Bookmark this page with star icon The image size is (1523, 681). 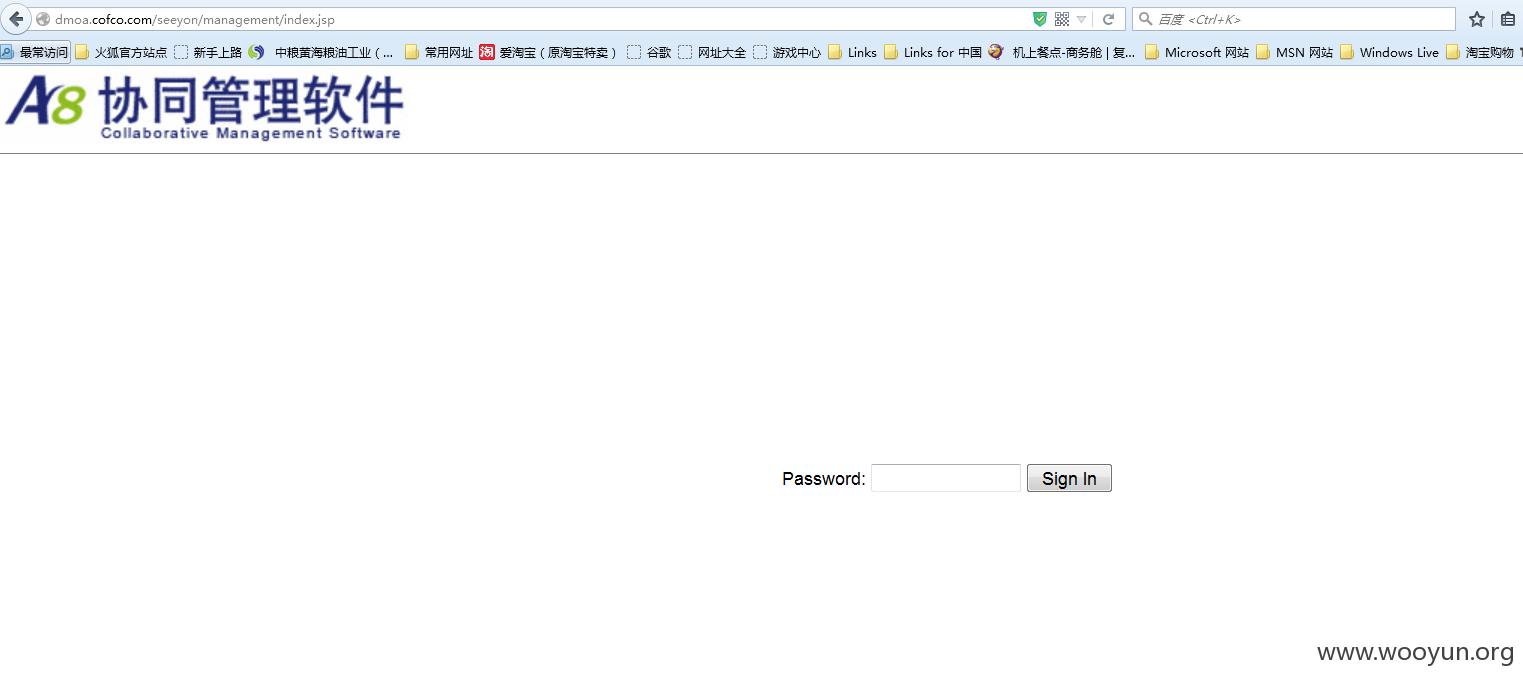coord(1477,19)
